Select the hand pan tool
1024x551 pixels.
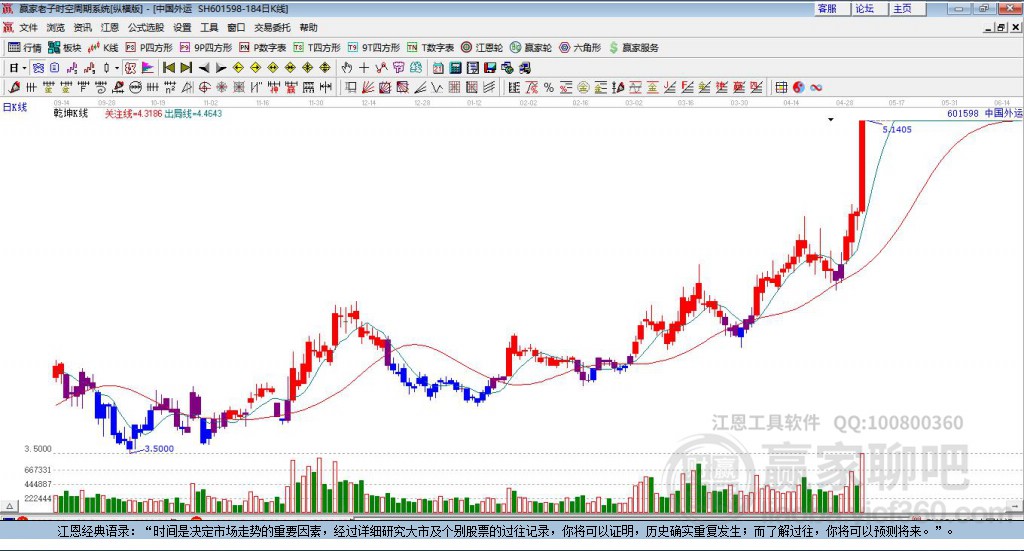(347, 68)
